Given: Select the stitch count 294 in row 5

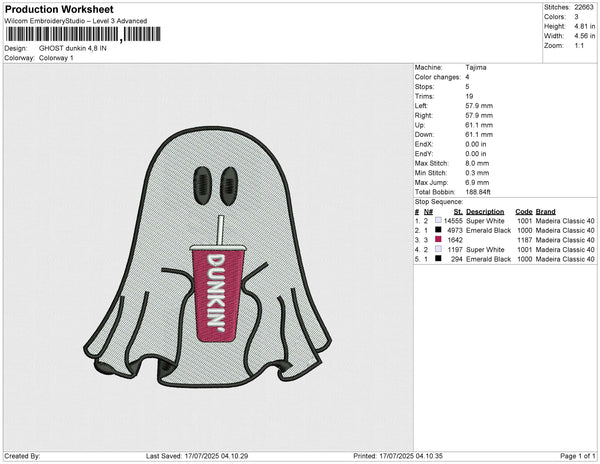Looking at the screenshot, I should [x=457, y=259].
